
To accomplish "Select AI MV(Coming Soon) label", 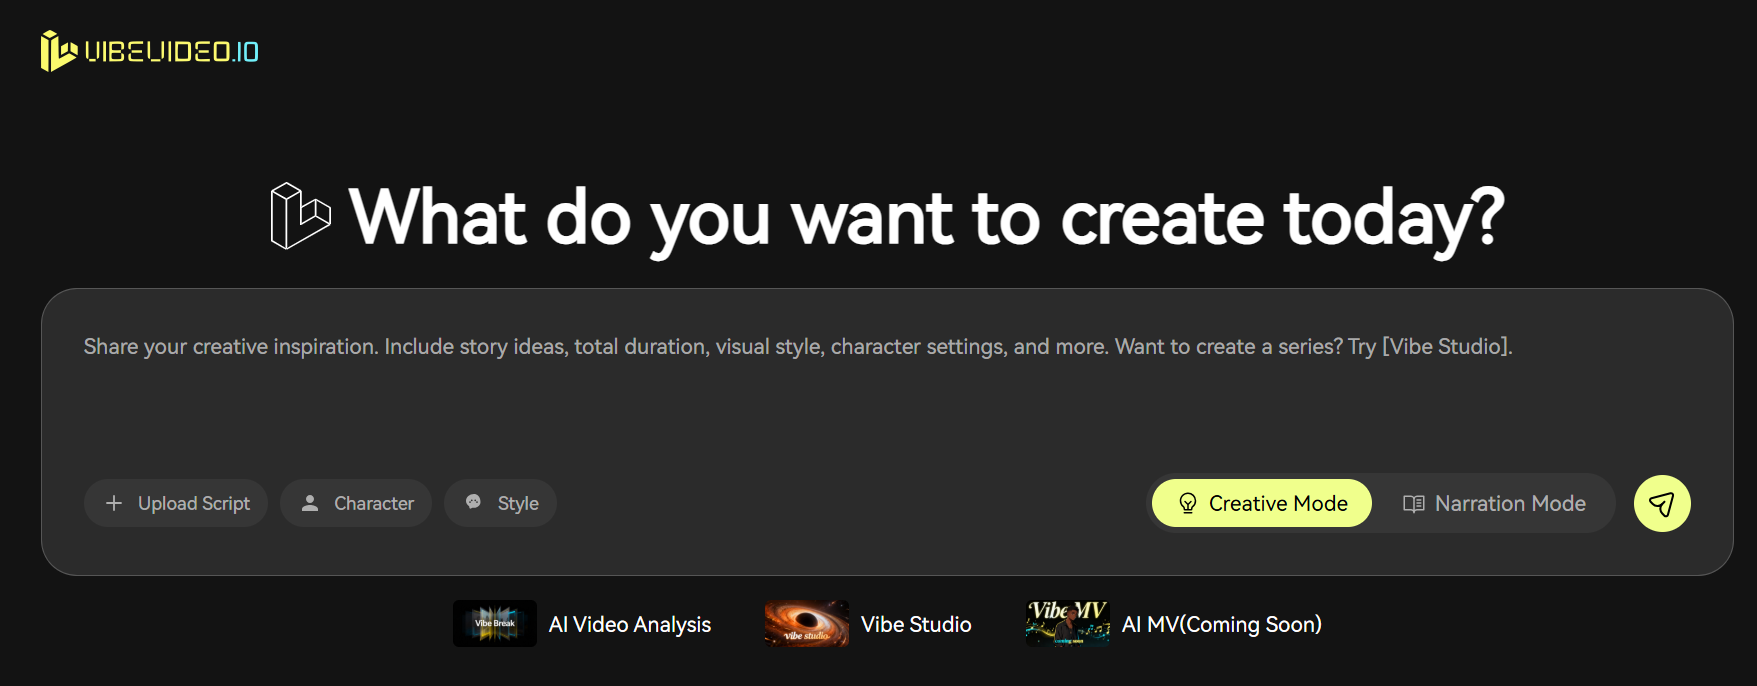I will pyautogui.click(x=1222, y=624).
